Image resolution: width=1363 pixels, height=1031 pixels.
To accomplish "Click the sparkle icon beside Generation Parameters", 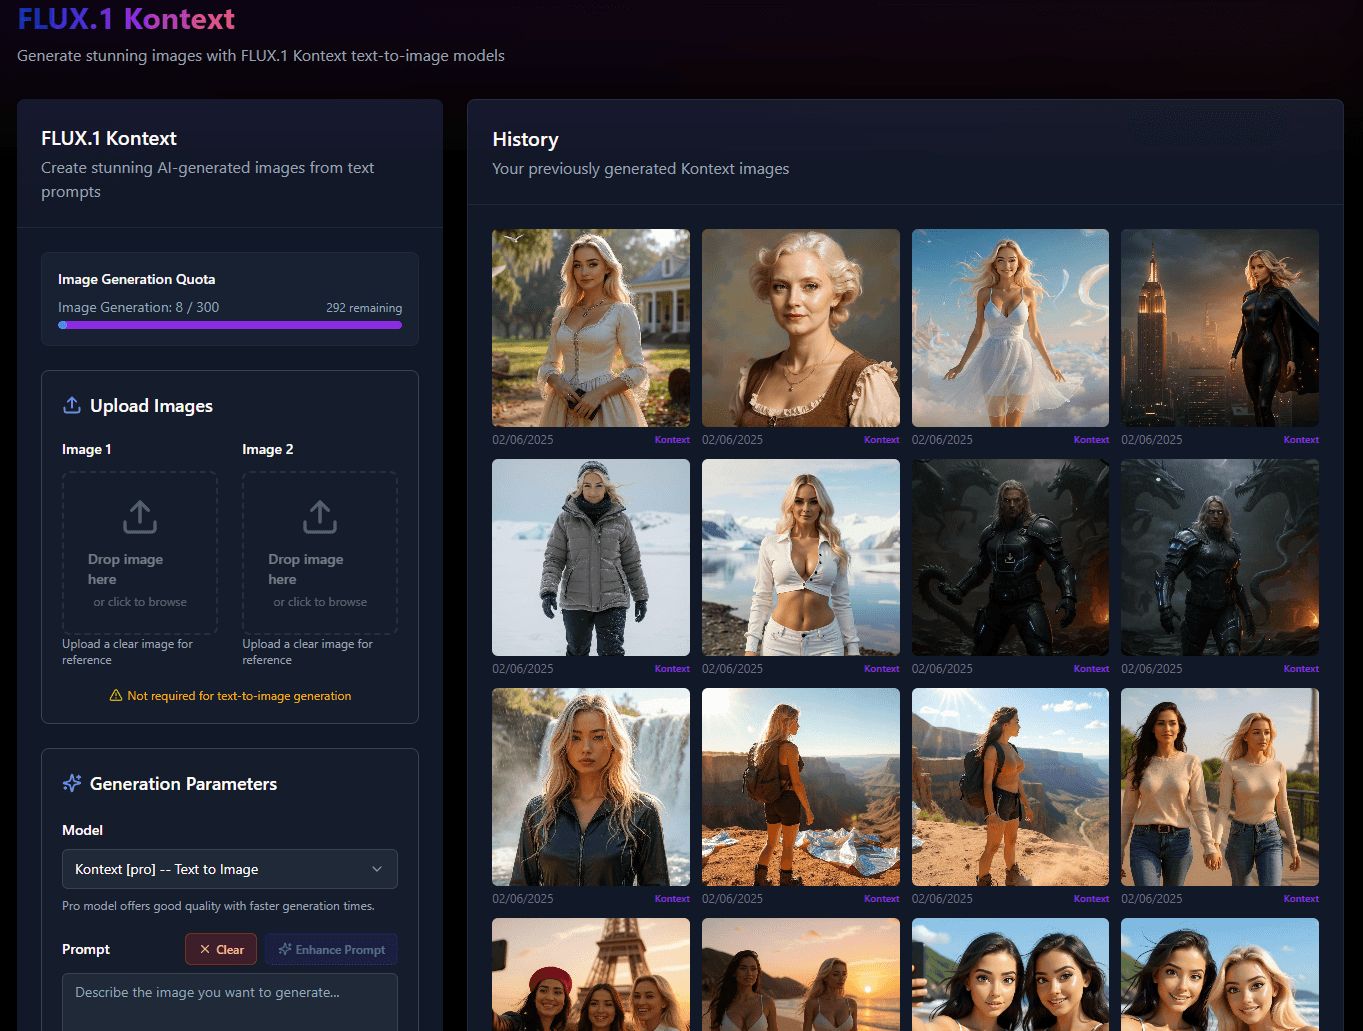I will [72, 783].
